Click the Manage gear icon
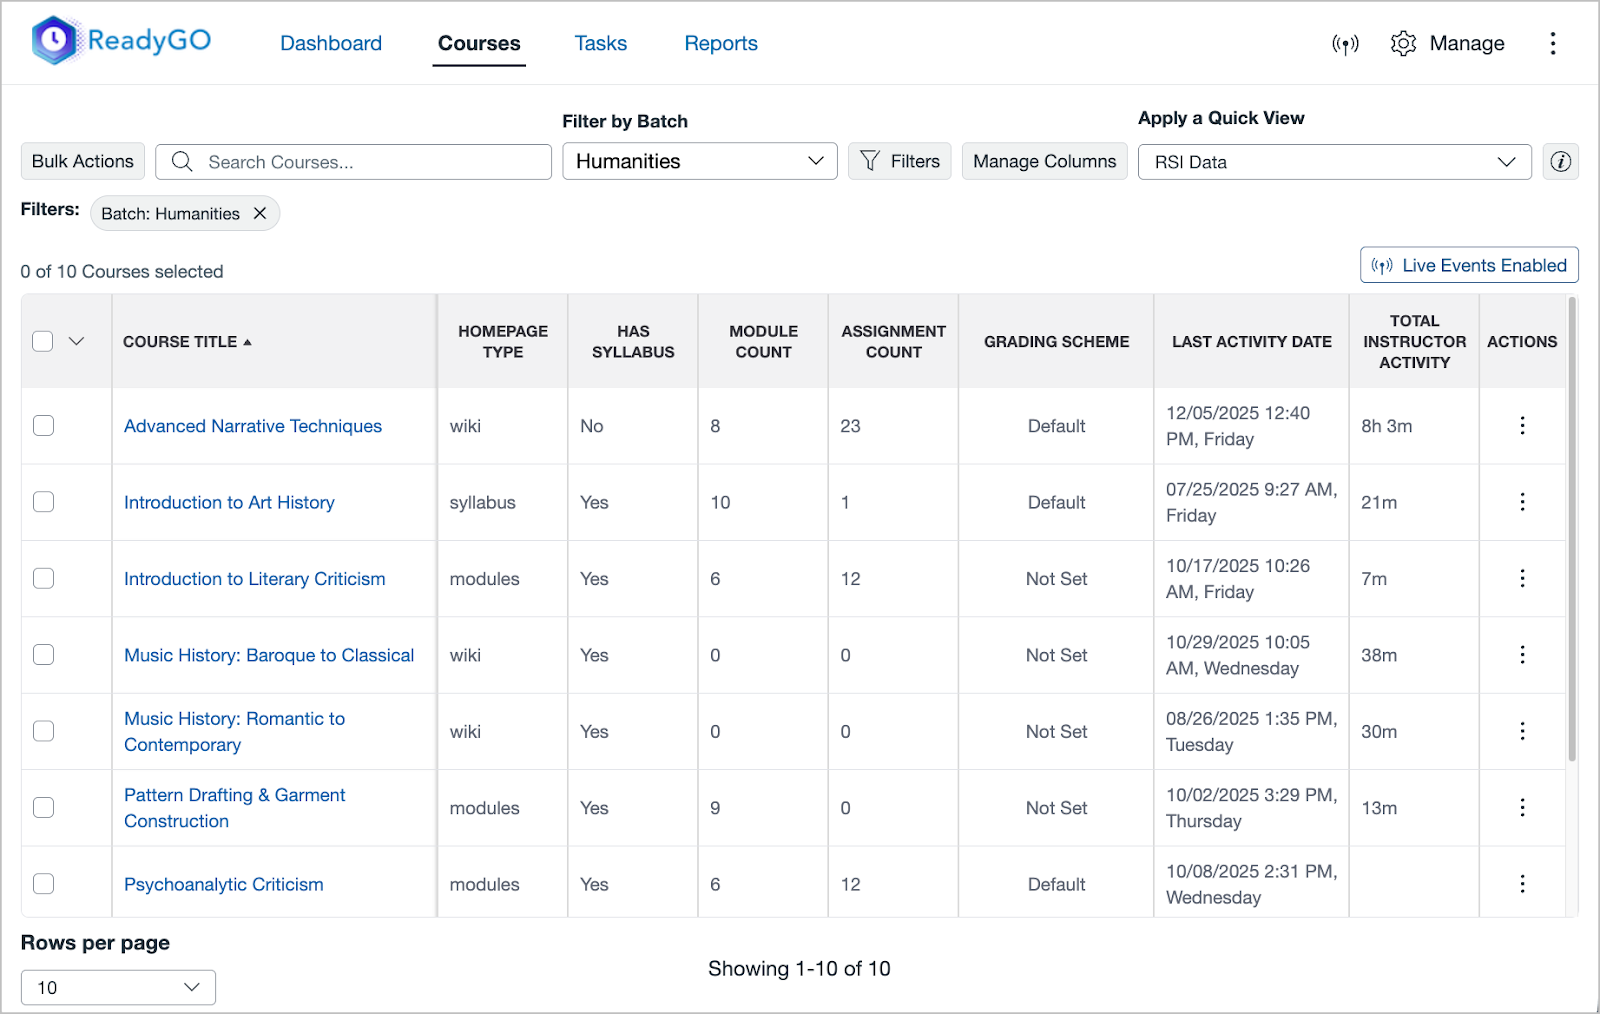This screenshot has height=1014, width=1600. click(1403, 43)
